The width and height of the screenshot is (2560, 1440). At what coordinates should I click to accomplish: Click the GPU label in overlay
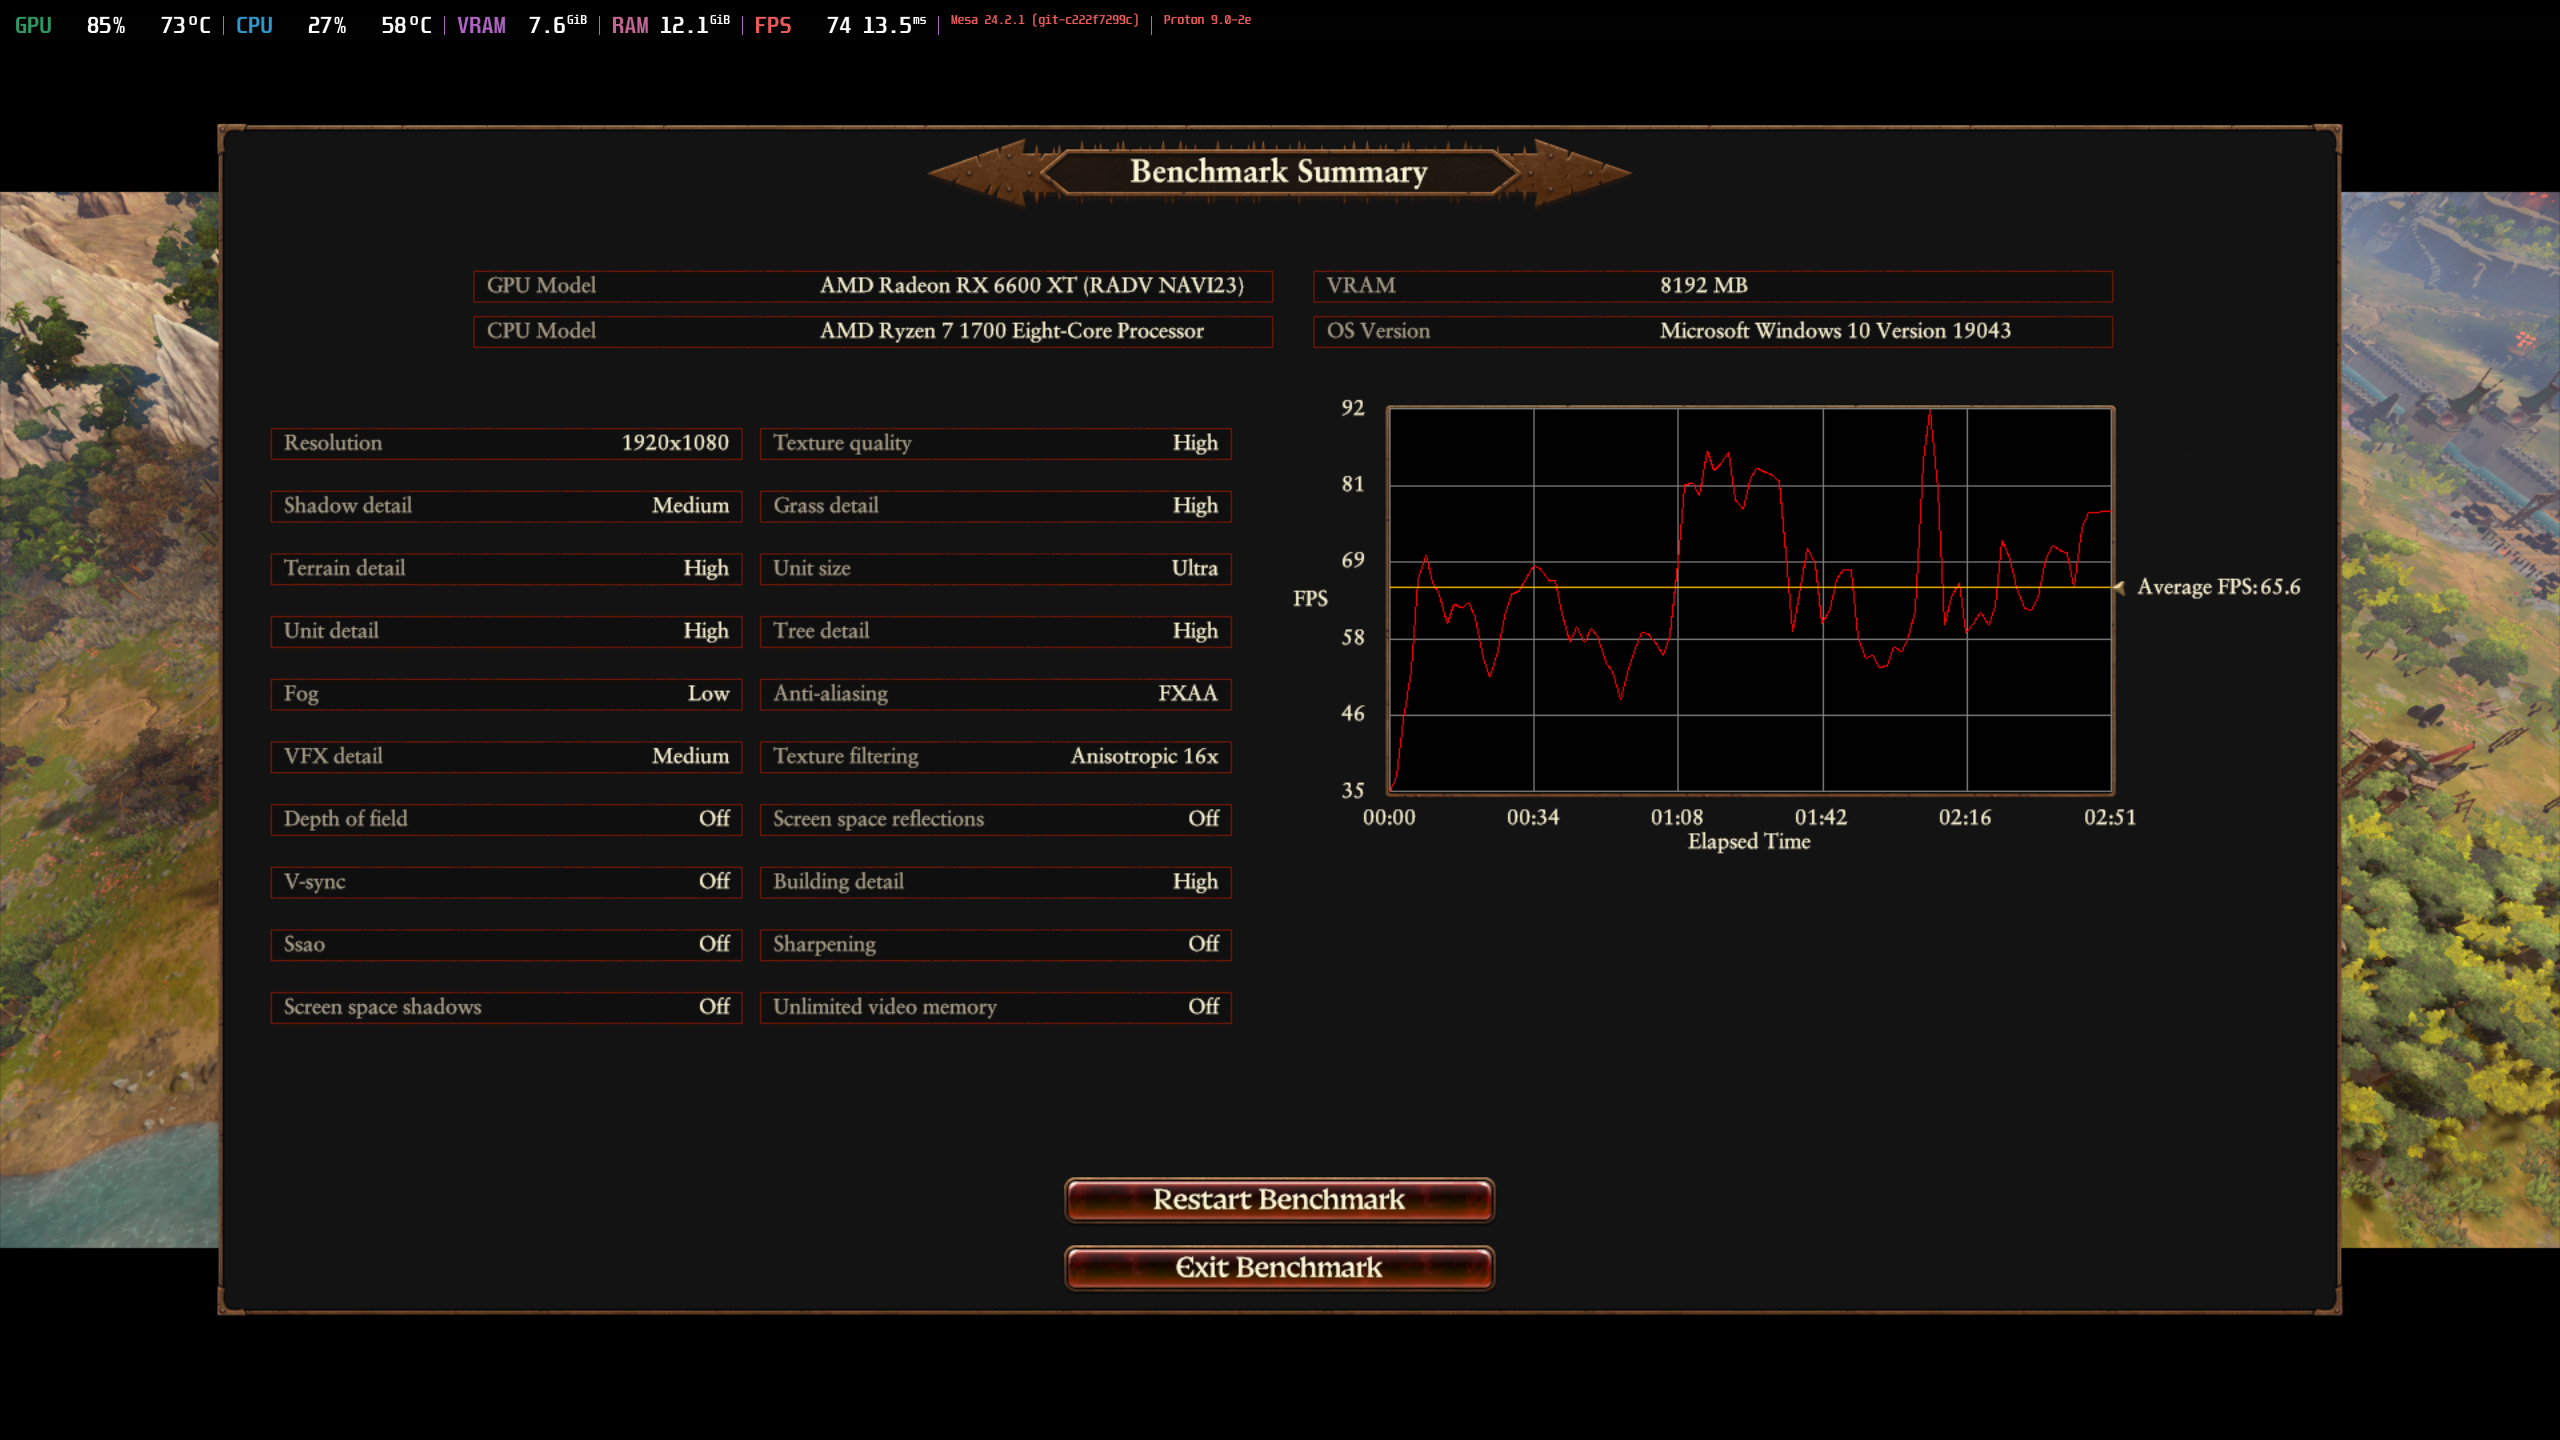33,25
